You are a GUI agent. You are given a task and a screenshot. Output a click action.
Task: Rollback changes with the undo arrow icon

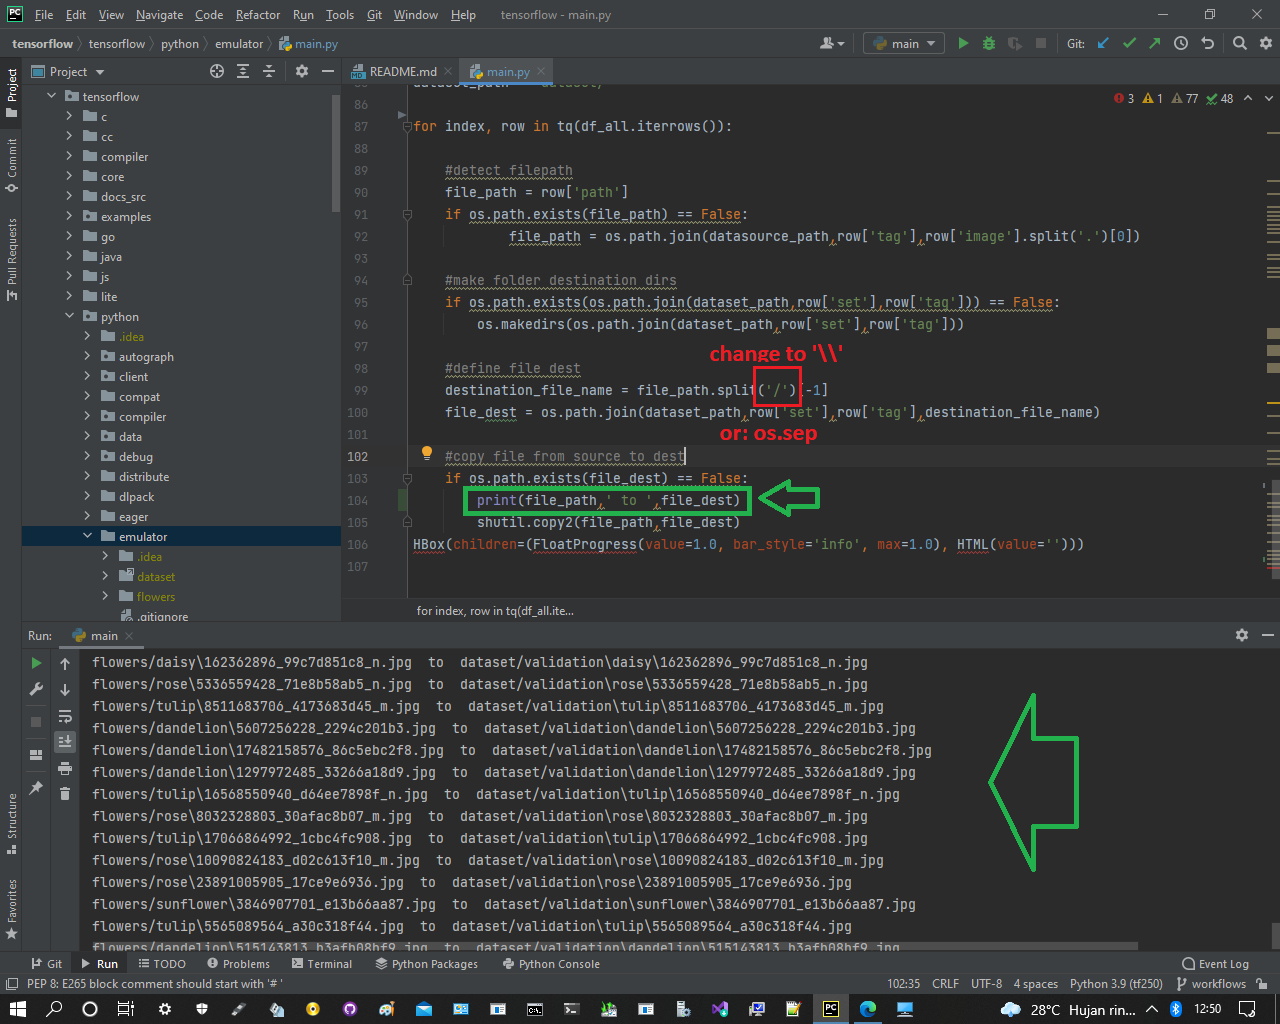(1207, 43)
